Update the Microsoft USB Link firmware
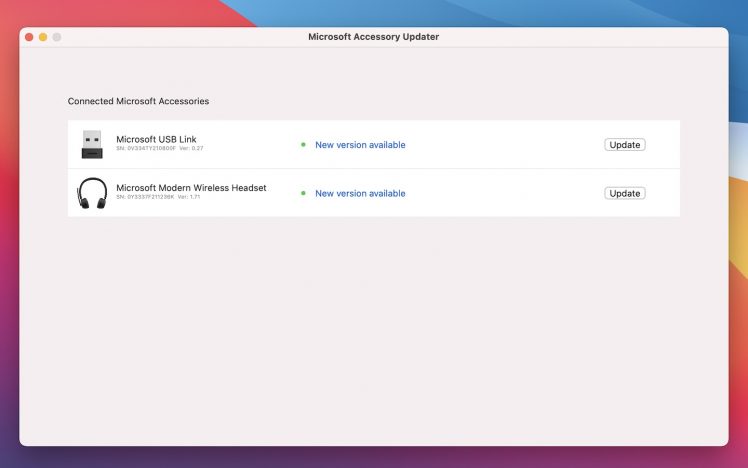Screen dimensions: 748x468 click(x=624, y=145)
